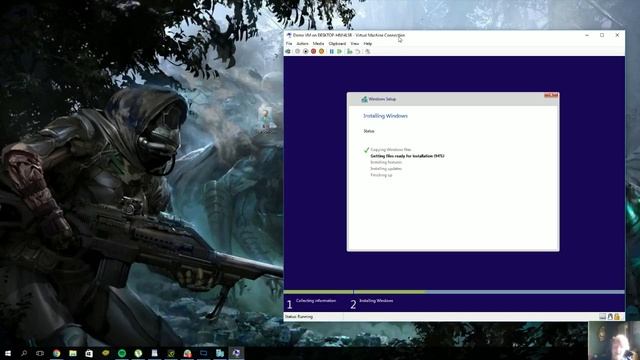This screenshot has height=360, width=640.
Task: Click the Windows Setup dialog title icon
Action: pyautogui.click(x=364, y=99)
